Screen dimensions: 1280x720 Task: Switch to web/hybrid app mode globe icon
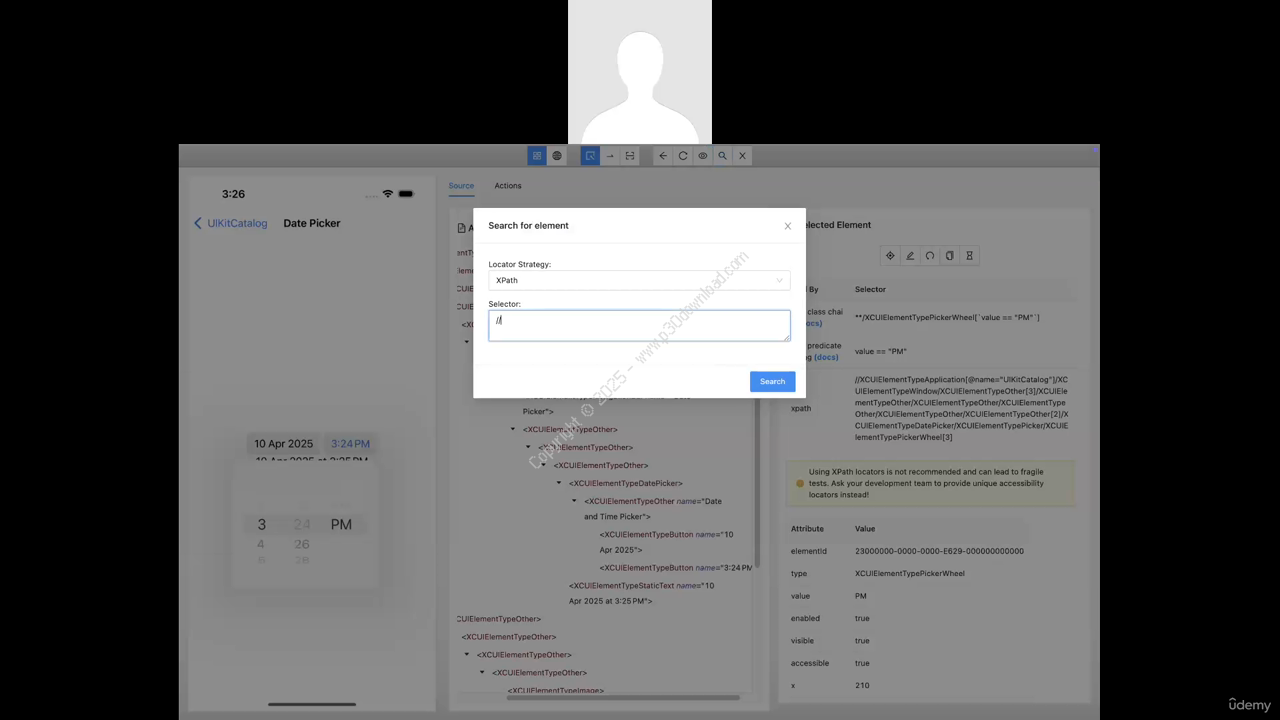[557, 156]
